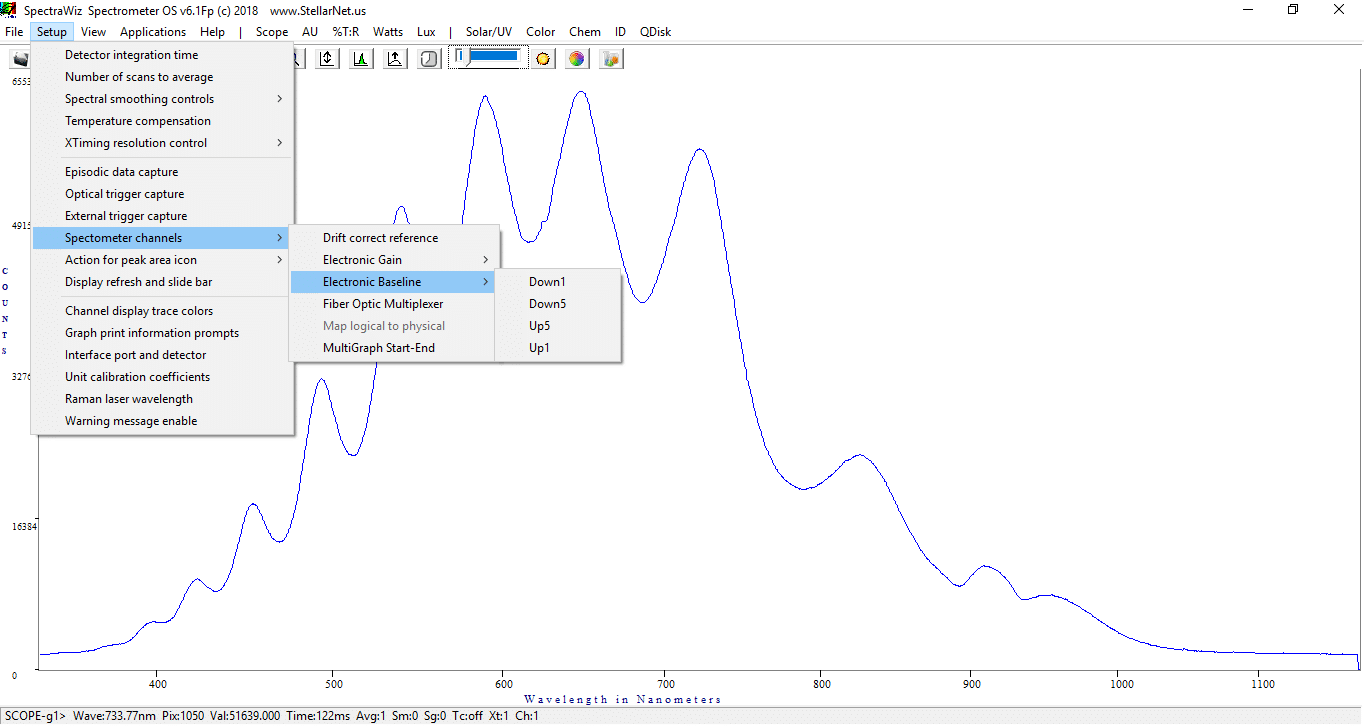The width and height of the screenshot is (1364, 727).
Task: Click the peak with up-arrow toolbar icon
Action: pos(395,59)
